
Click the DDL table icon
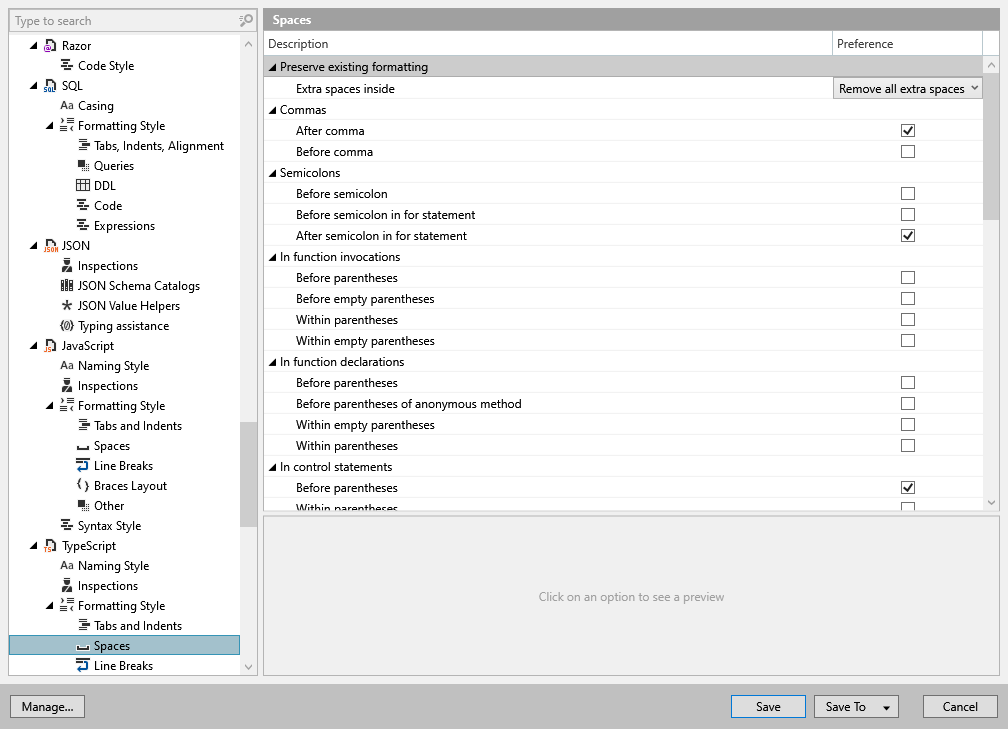[83, 185]
